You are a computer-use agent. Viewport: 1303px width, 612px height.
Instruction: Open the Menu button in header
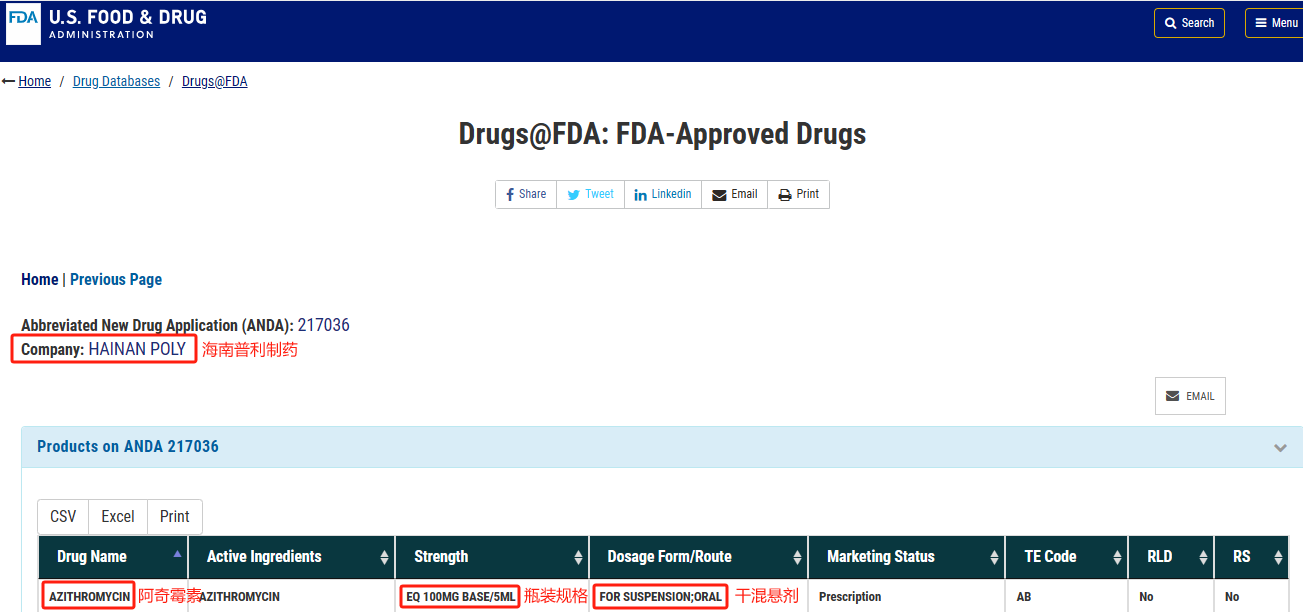tap(1275, 23)
